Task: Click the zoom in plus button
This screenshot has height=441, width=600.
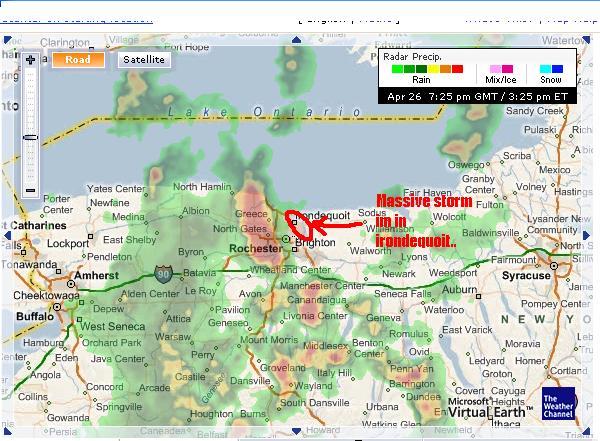Action: click(31, 60)
